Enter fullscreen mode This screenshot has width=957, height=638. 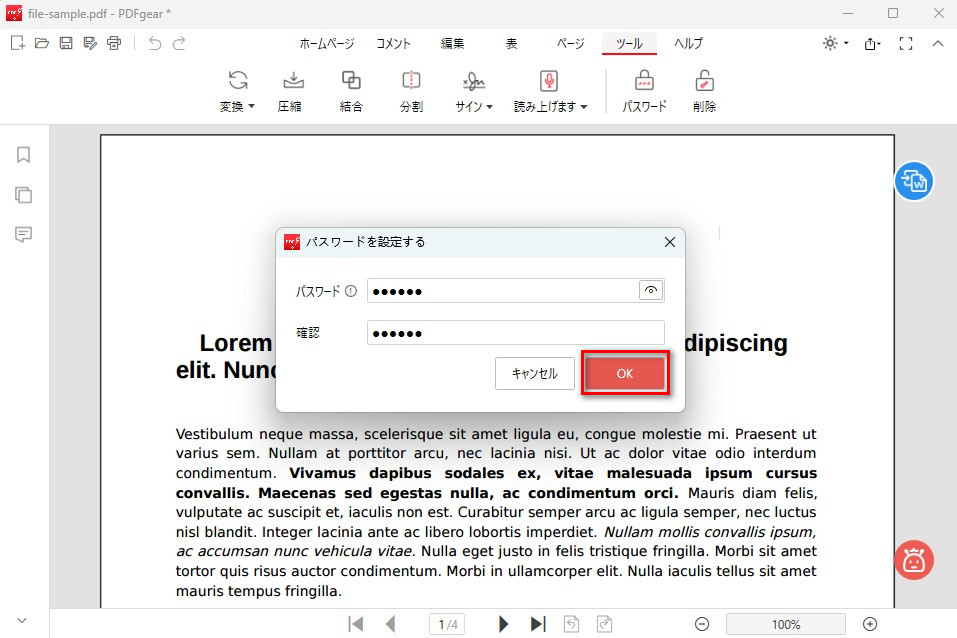pyautogui.click(x=906, y=43)
